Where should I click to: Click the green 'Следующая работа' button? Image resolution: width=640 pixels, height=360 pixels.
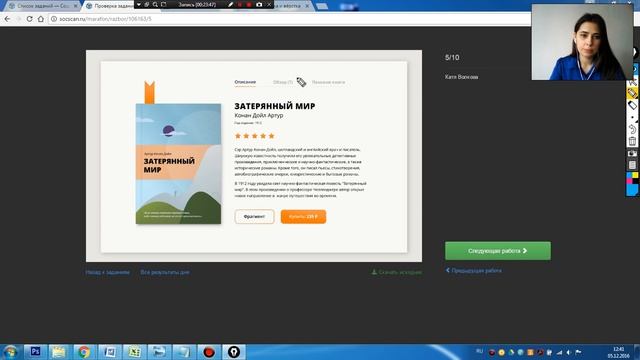tap(498, 251)
